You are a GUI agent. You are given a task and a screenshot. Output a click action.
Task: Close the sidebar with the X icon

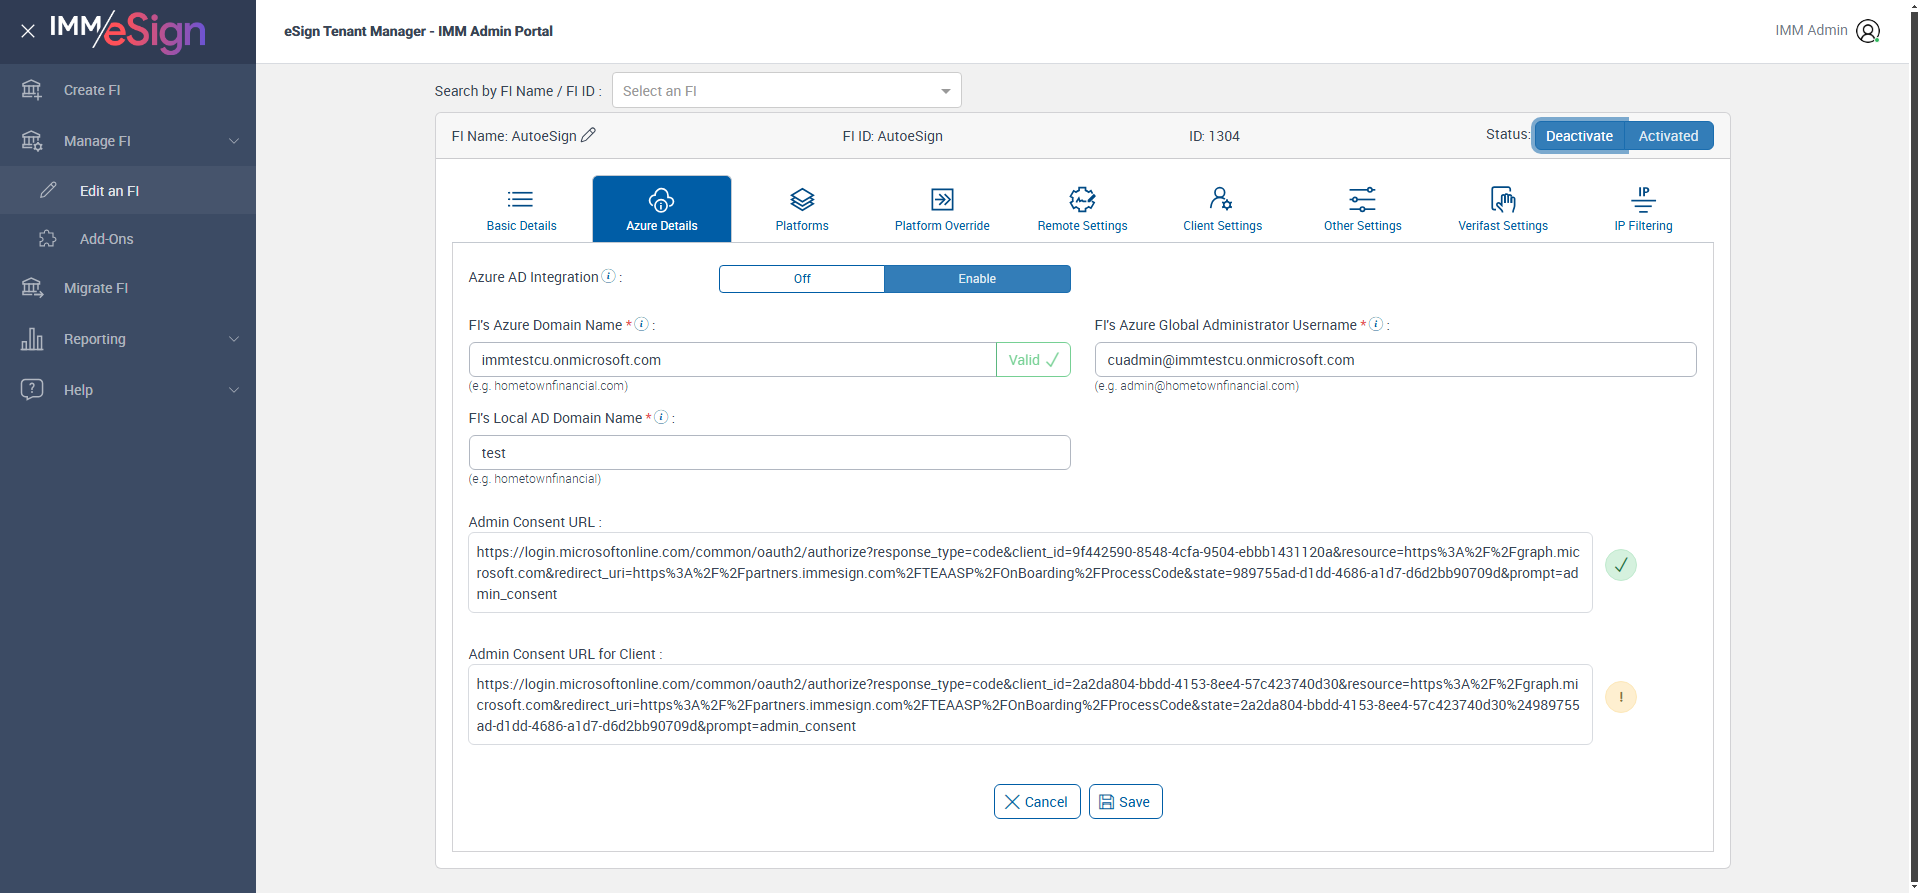coord(28,31)
